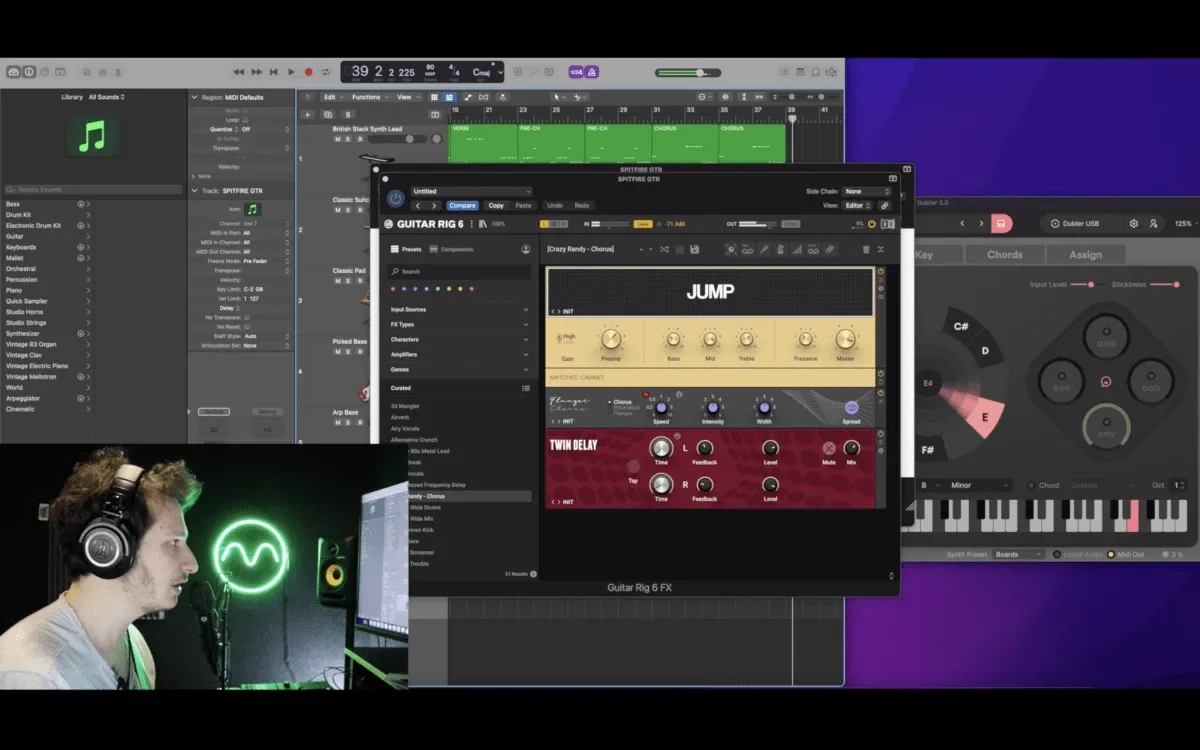Toggle the metronome button in Logic
Viewport: 1200px width, 750px height.
(x=592, y=72)
